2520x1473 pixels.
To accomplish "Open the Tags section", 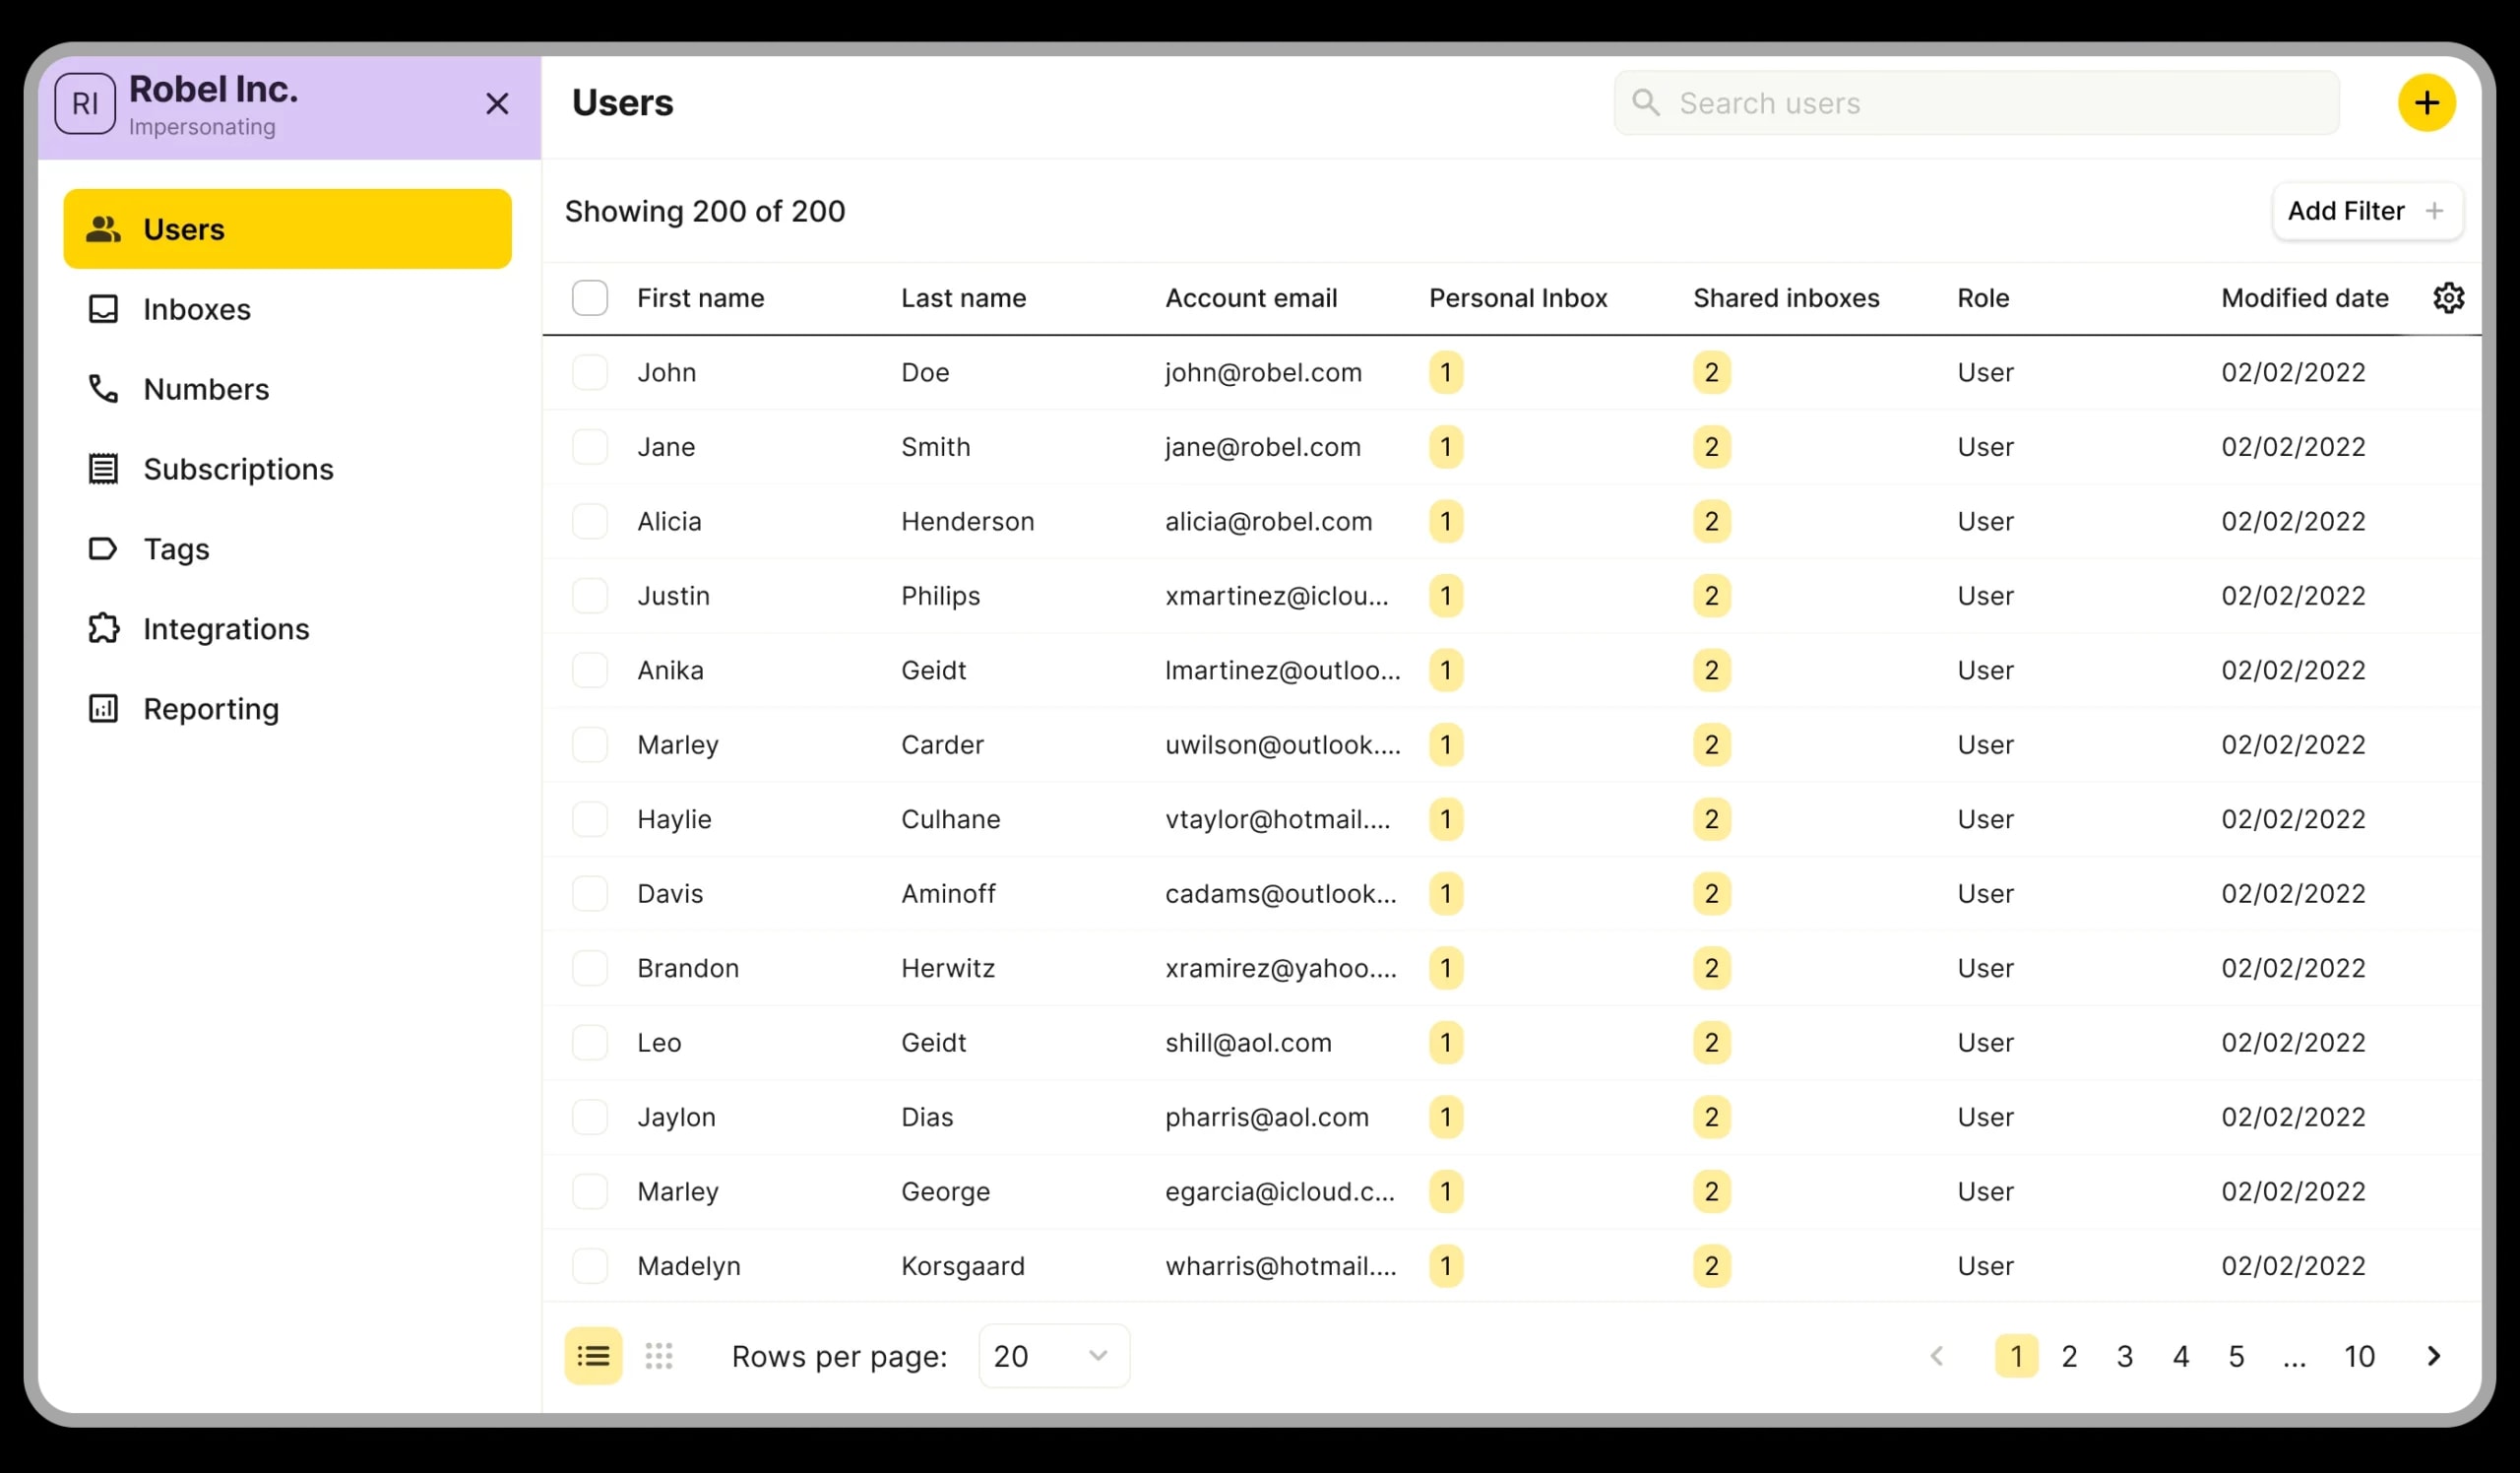I will tap(287, 549).
